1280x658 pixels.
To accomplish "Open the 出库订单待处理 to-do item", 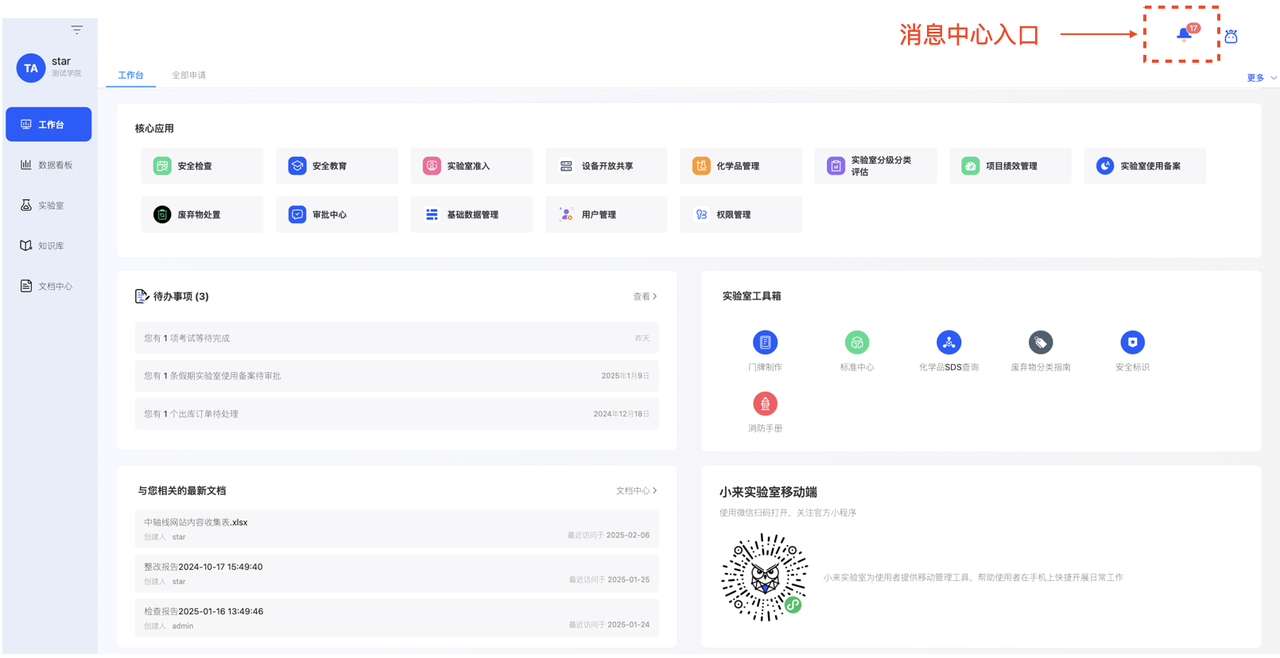I will tap(397, 414).
